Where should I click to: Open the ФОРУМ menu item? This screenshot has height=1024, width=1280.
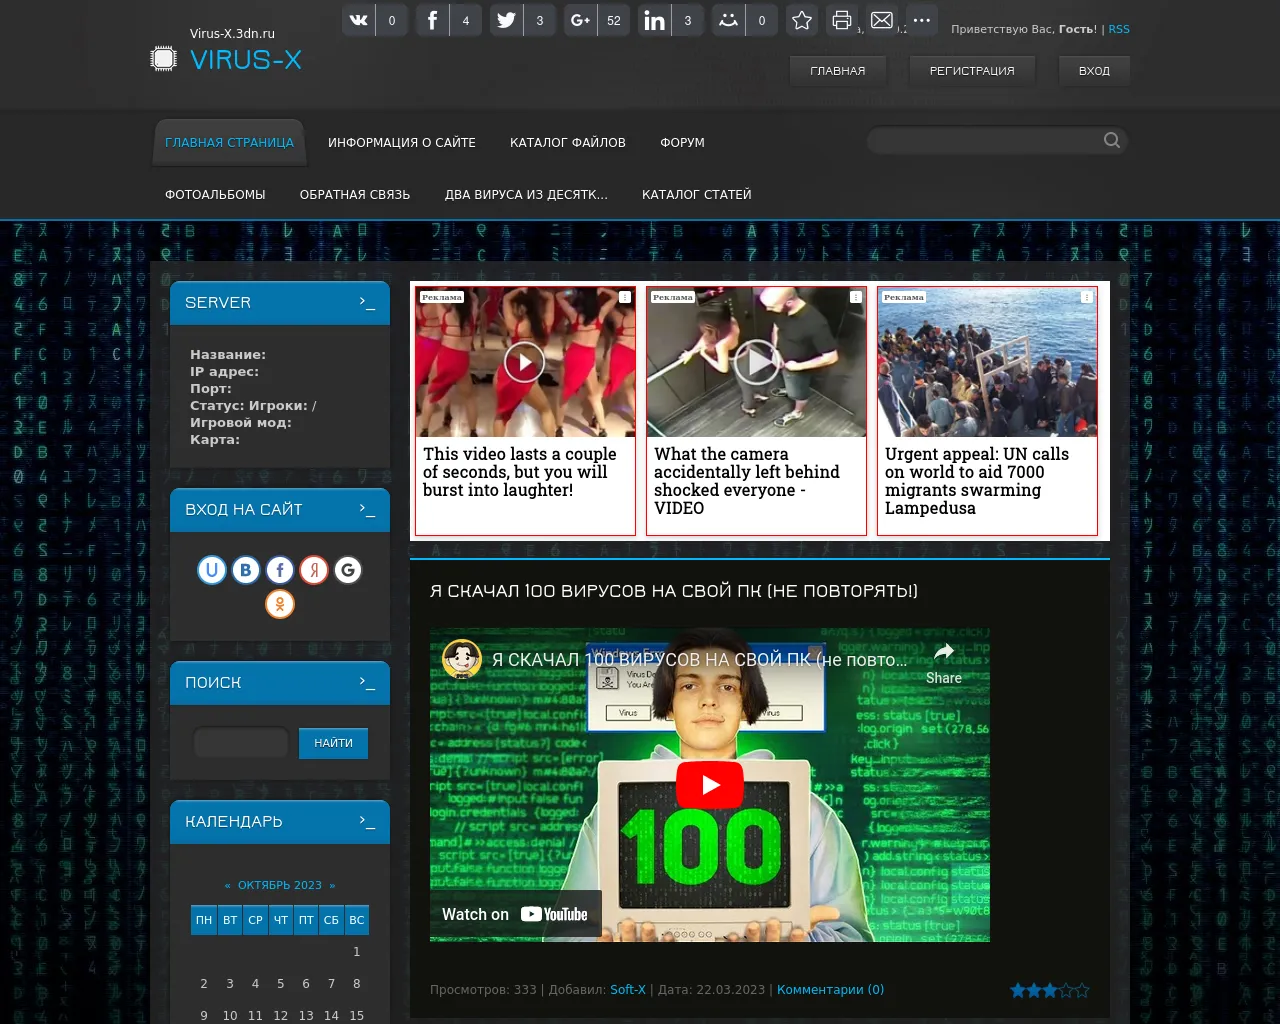pos(682,143)
